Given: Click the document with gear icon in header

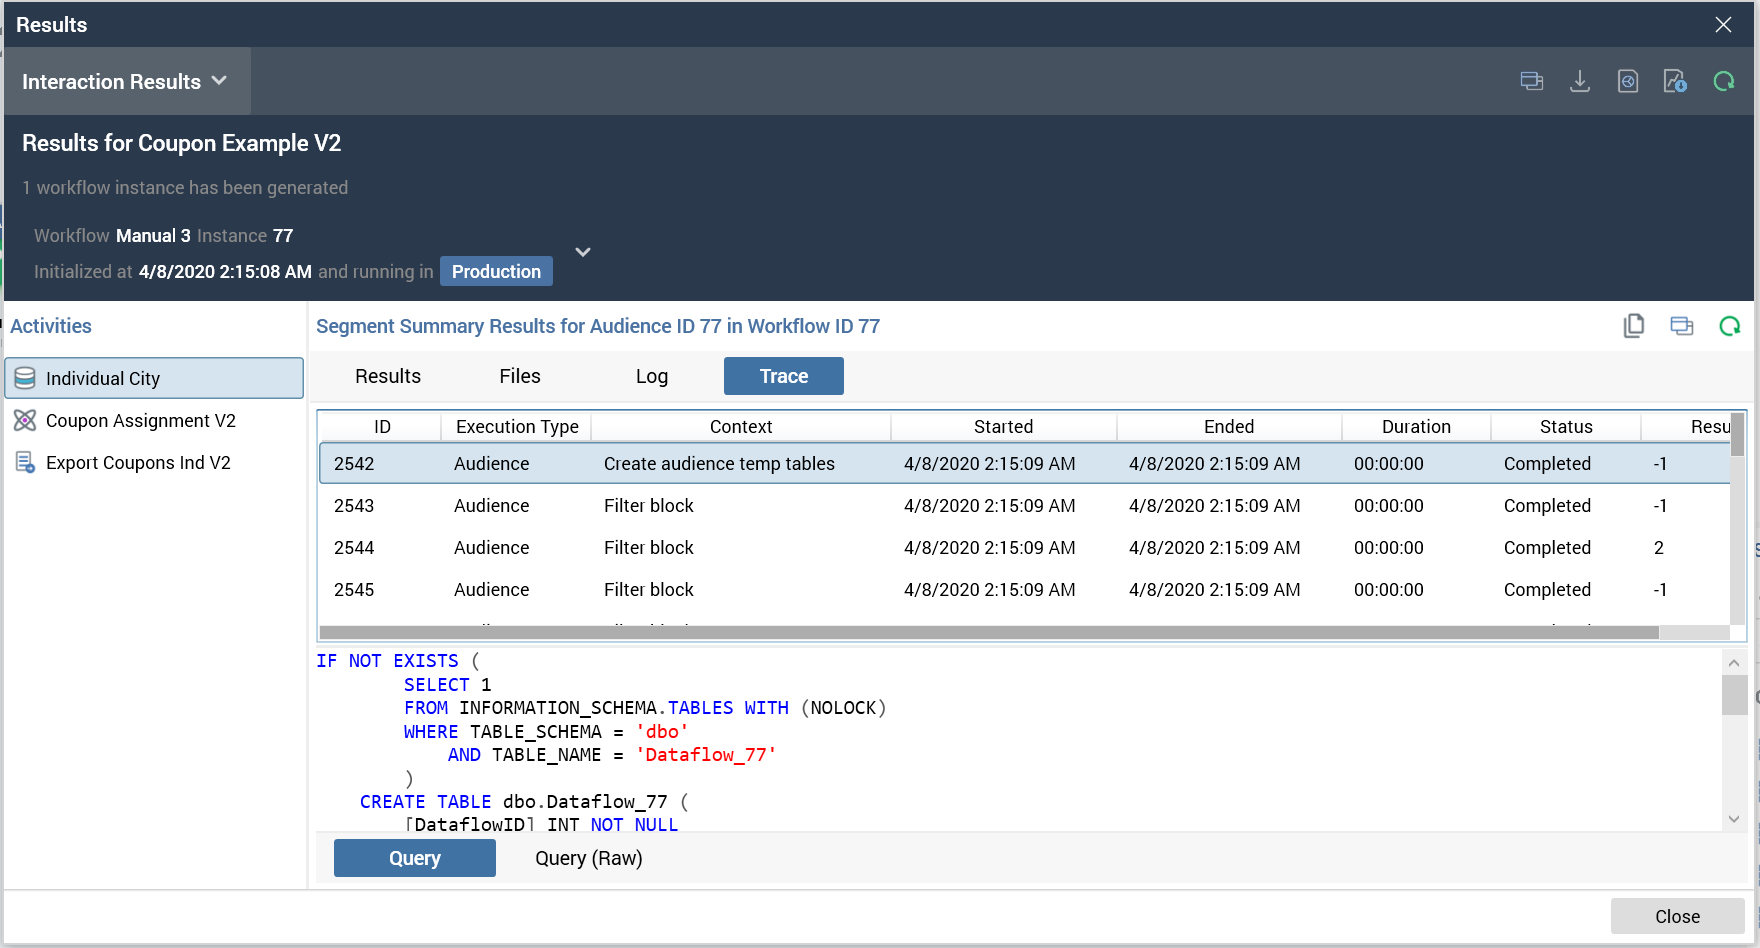Looking at the screenshot, I should [x=1627, y=82].
